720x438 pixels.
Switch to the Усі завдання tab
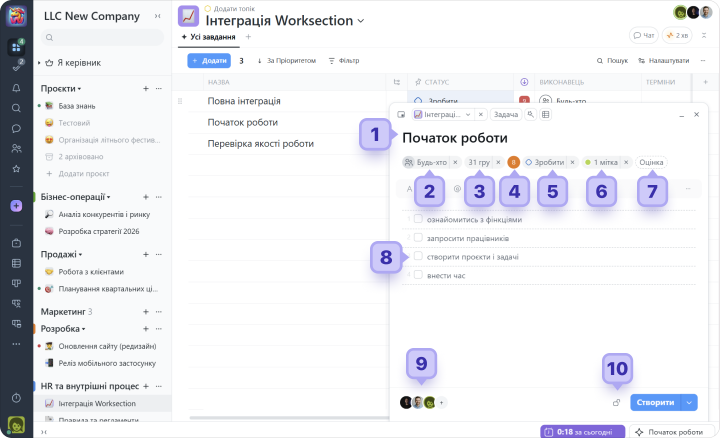tap(210, 37)
